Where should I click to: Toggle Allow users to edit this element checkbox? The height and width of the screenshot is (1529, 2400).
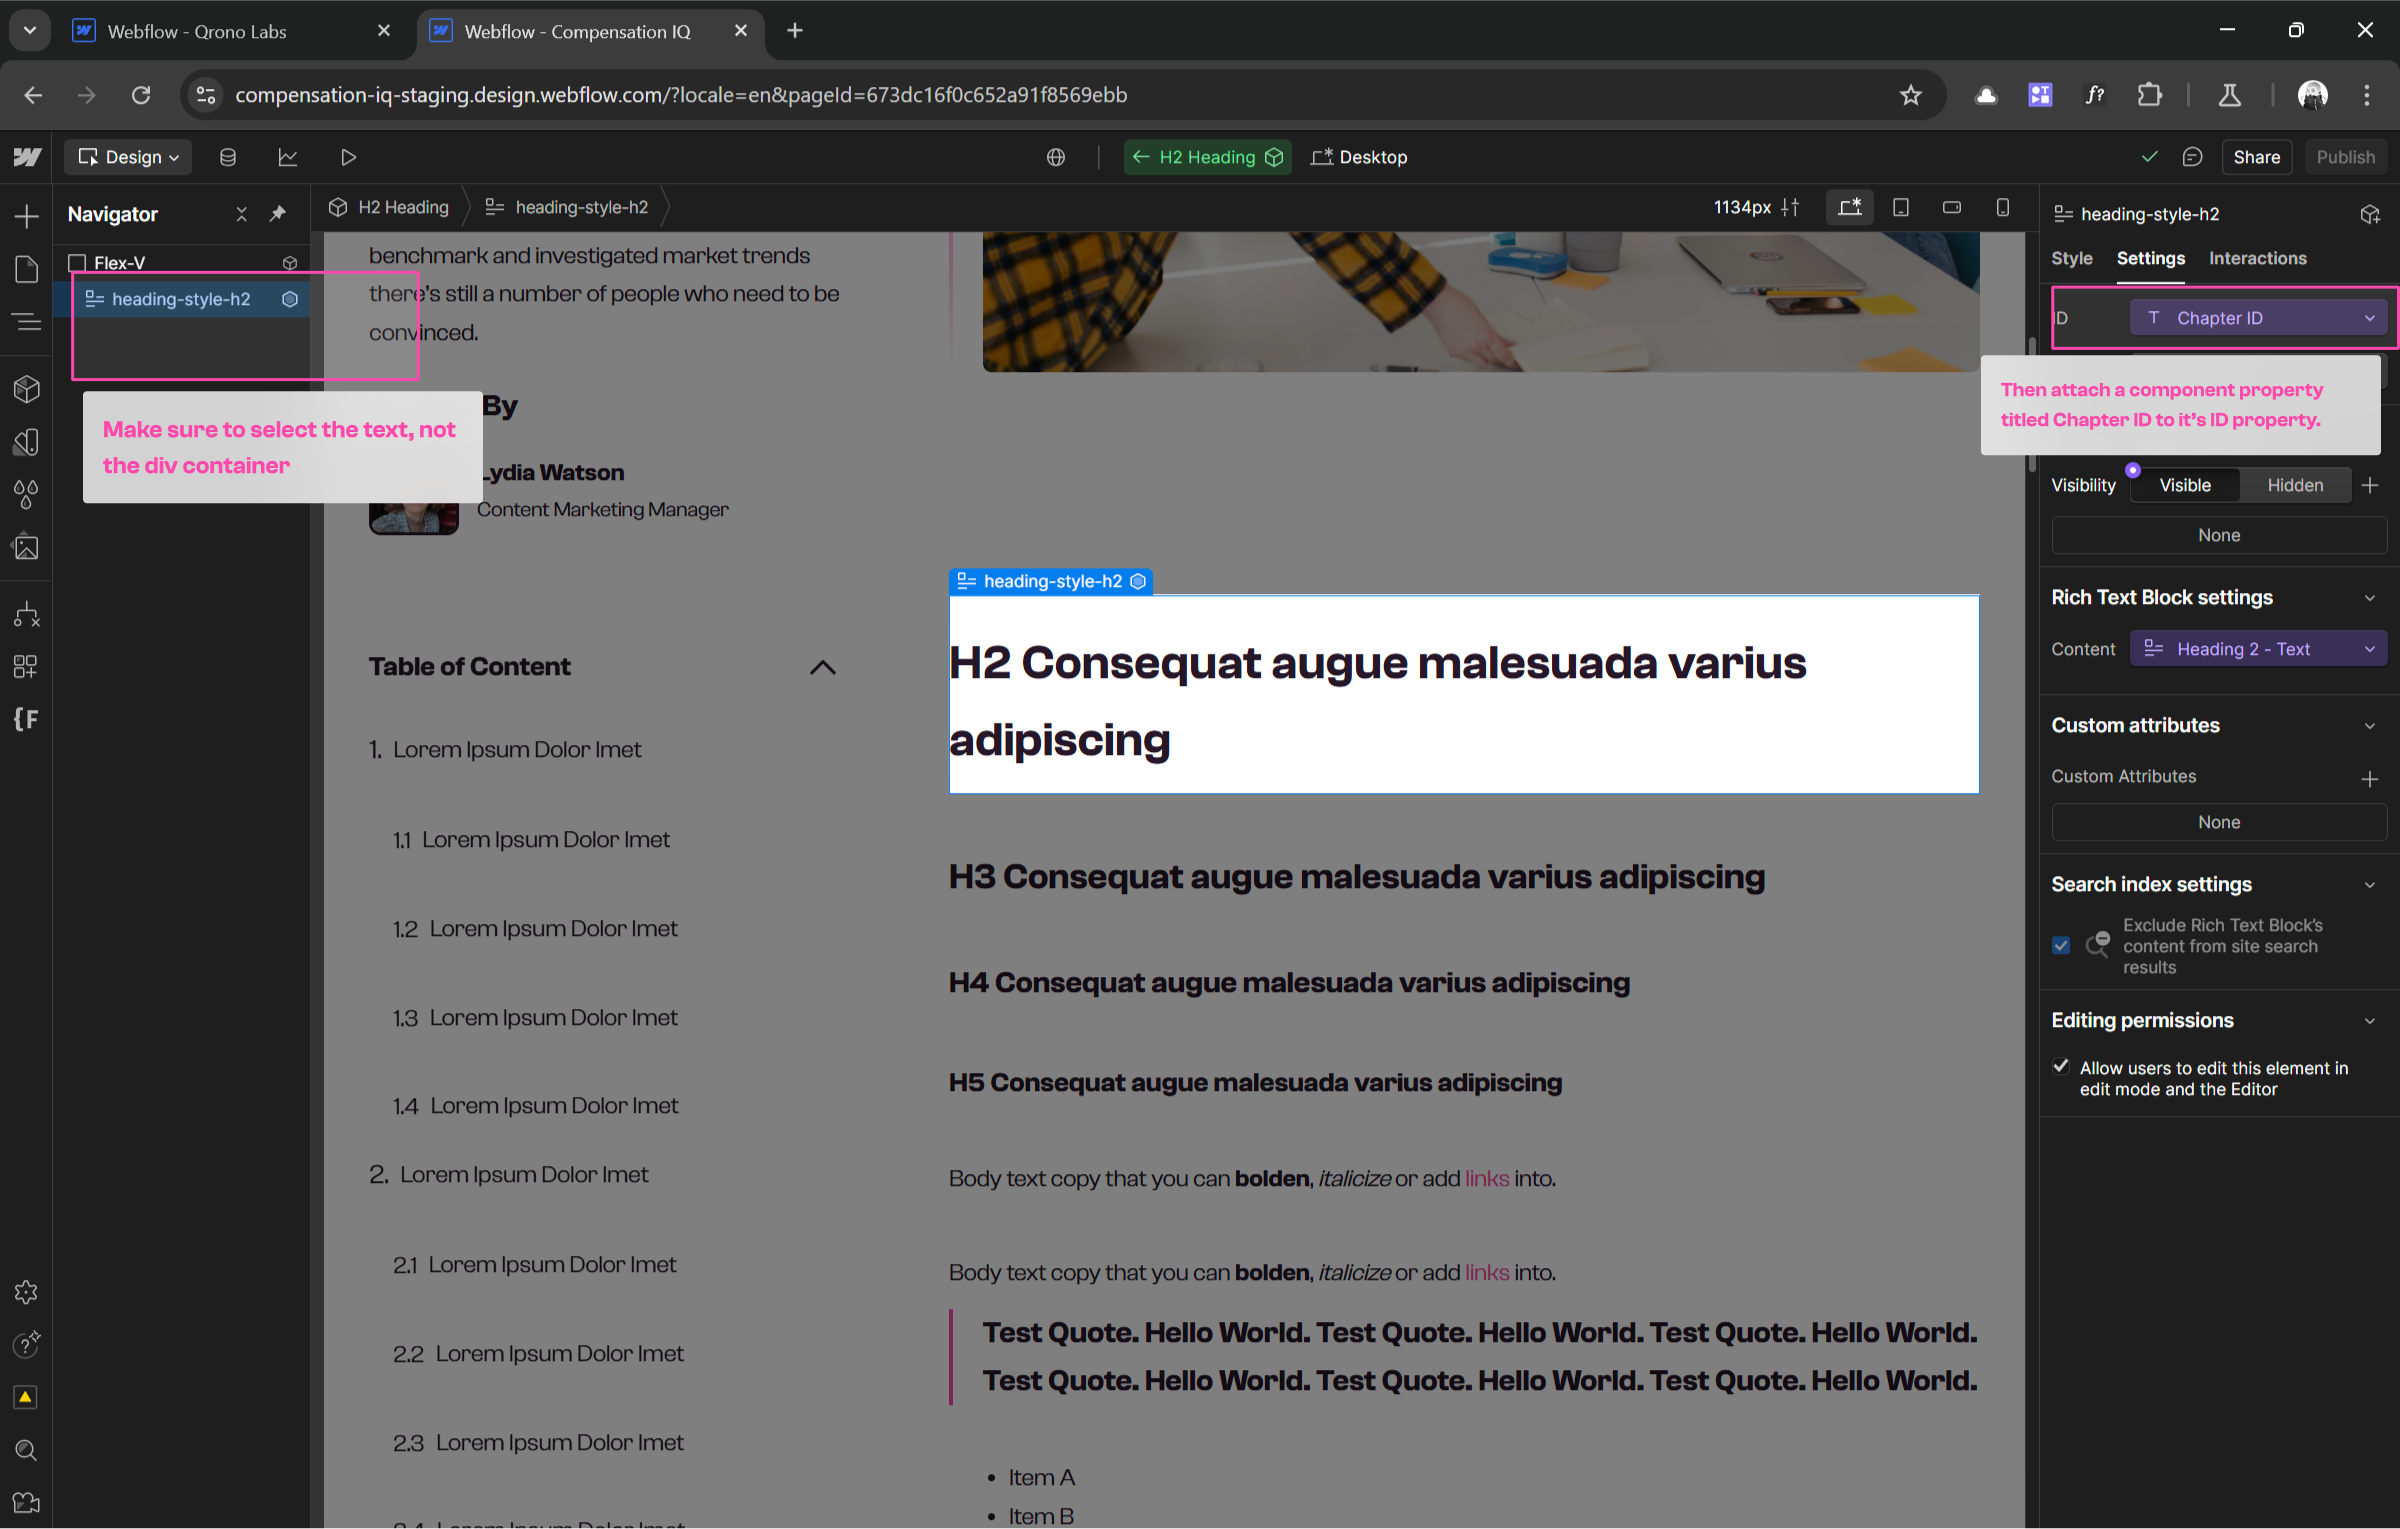click(x=2061, y=1067)
